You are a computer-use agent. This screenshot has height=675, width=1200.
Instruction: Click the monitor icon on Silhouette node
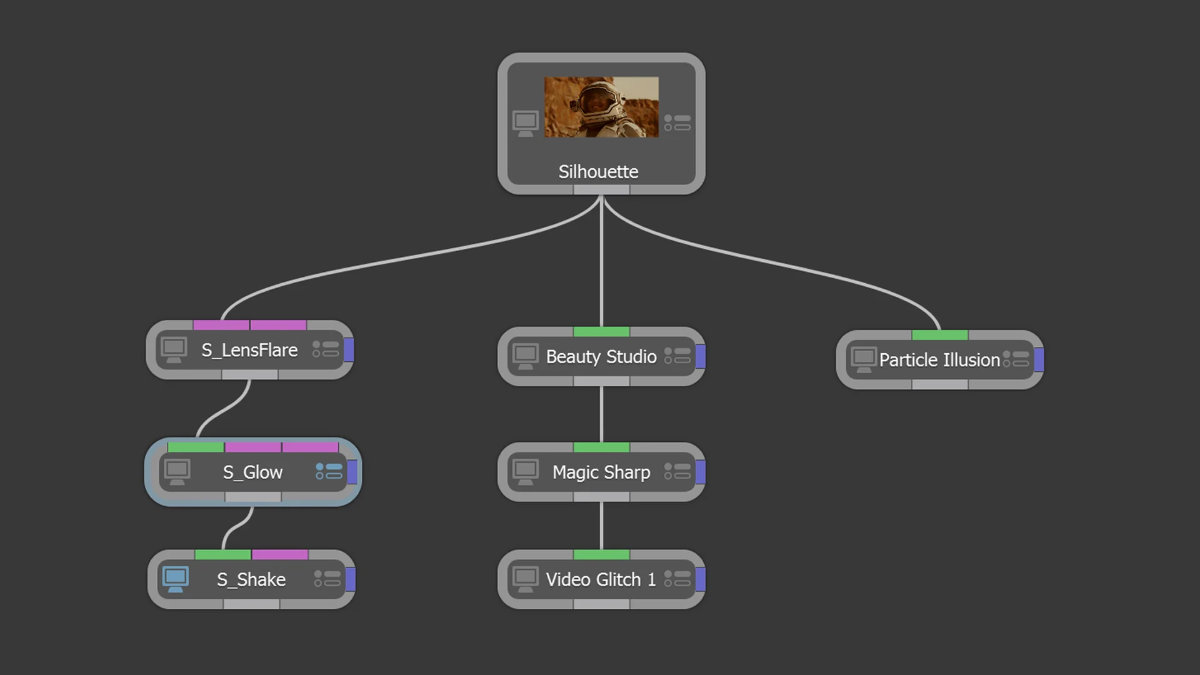click(x=525, y=123)
